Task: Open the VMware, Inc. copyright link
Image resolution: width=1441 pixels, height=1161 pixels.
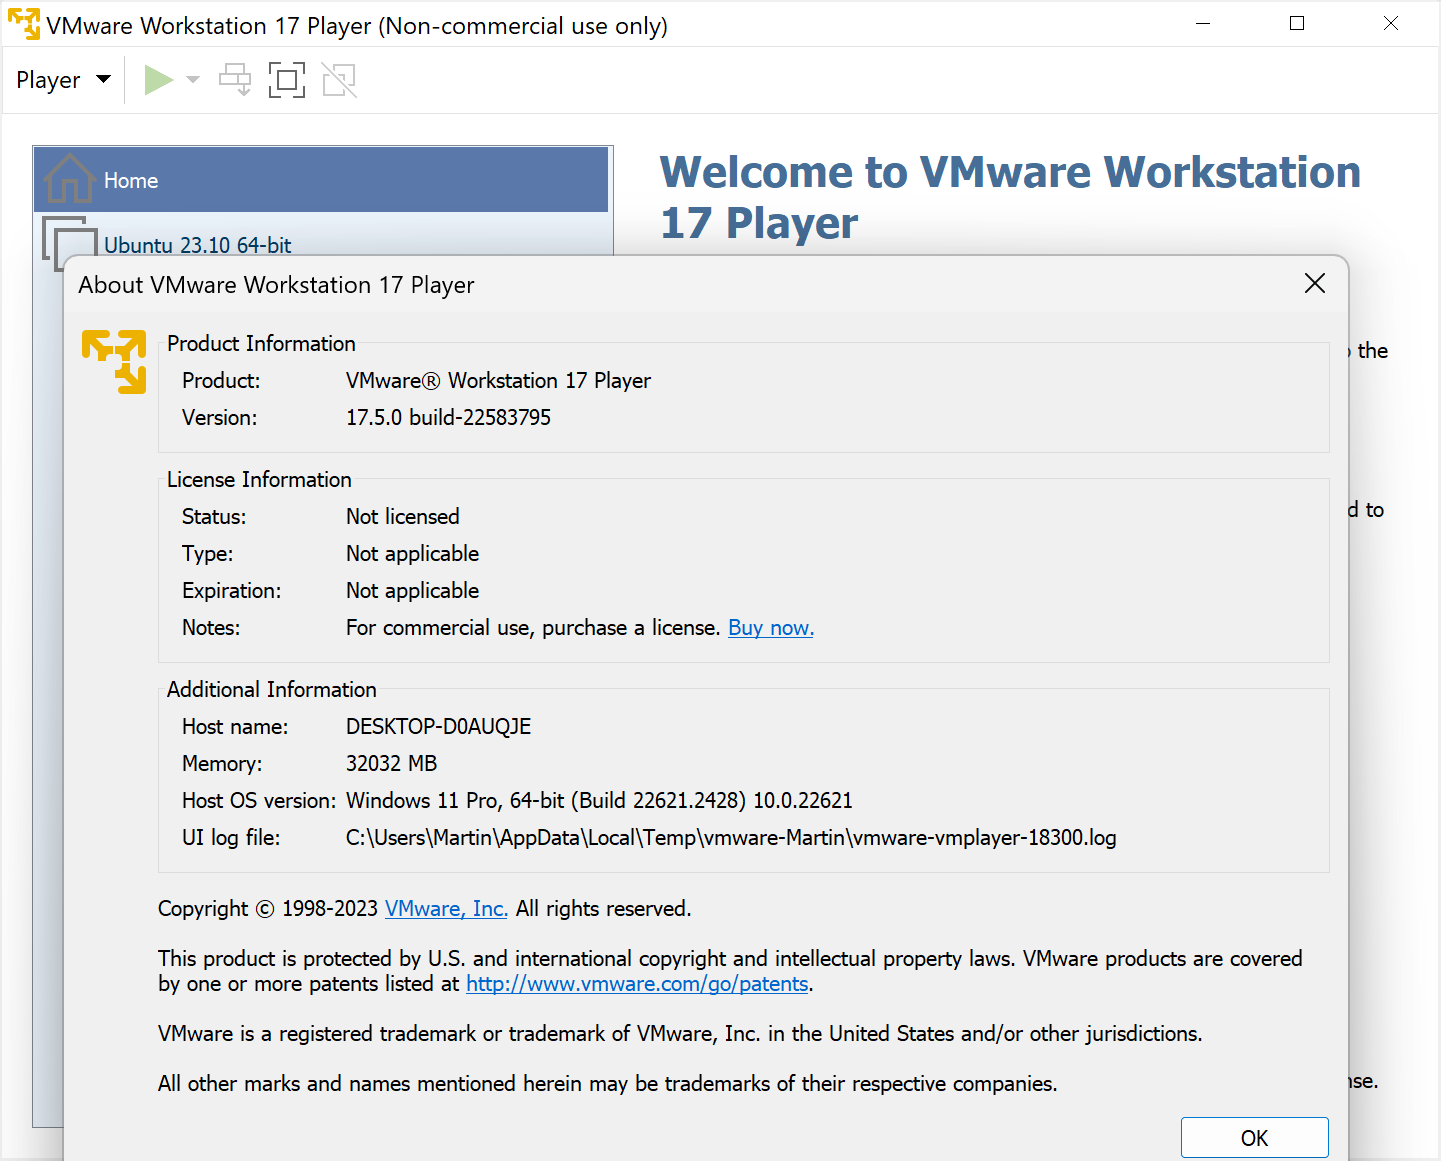Action: 446,909
